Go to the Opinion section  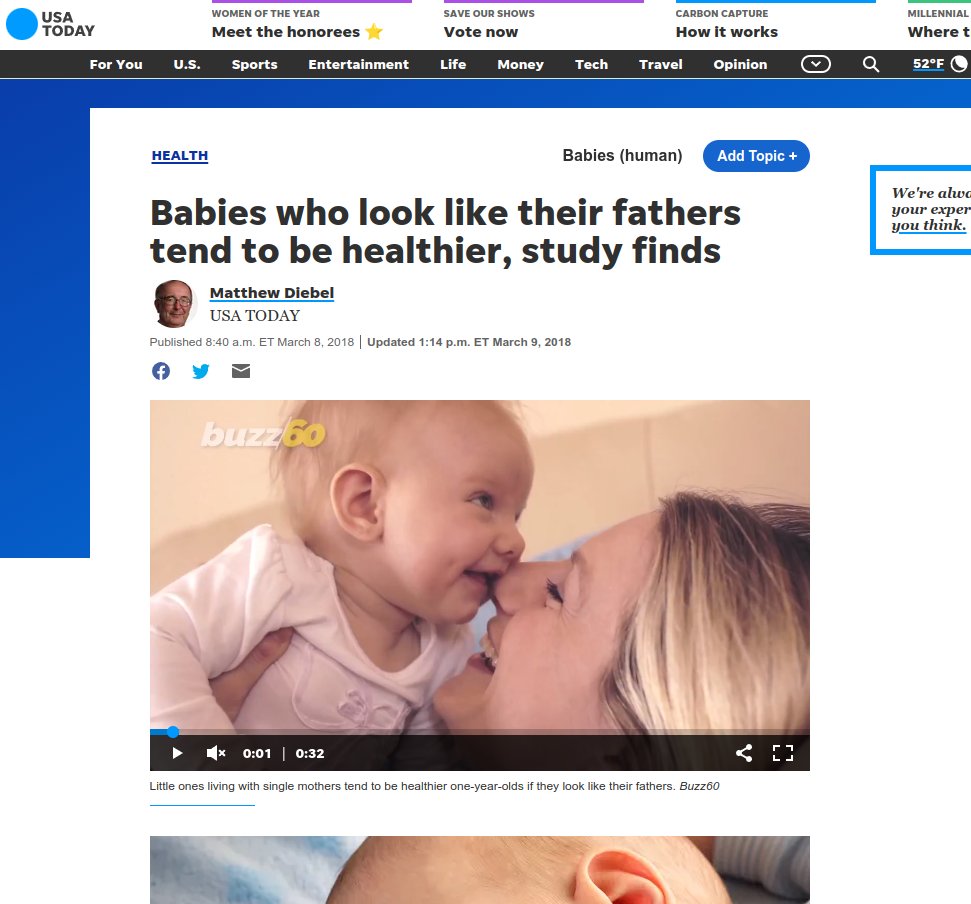(x=740, y=64)
